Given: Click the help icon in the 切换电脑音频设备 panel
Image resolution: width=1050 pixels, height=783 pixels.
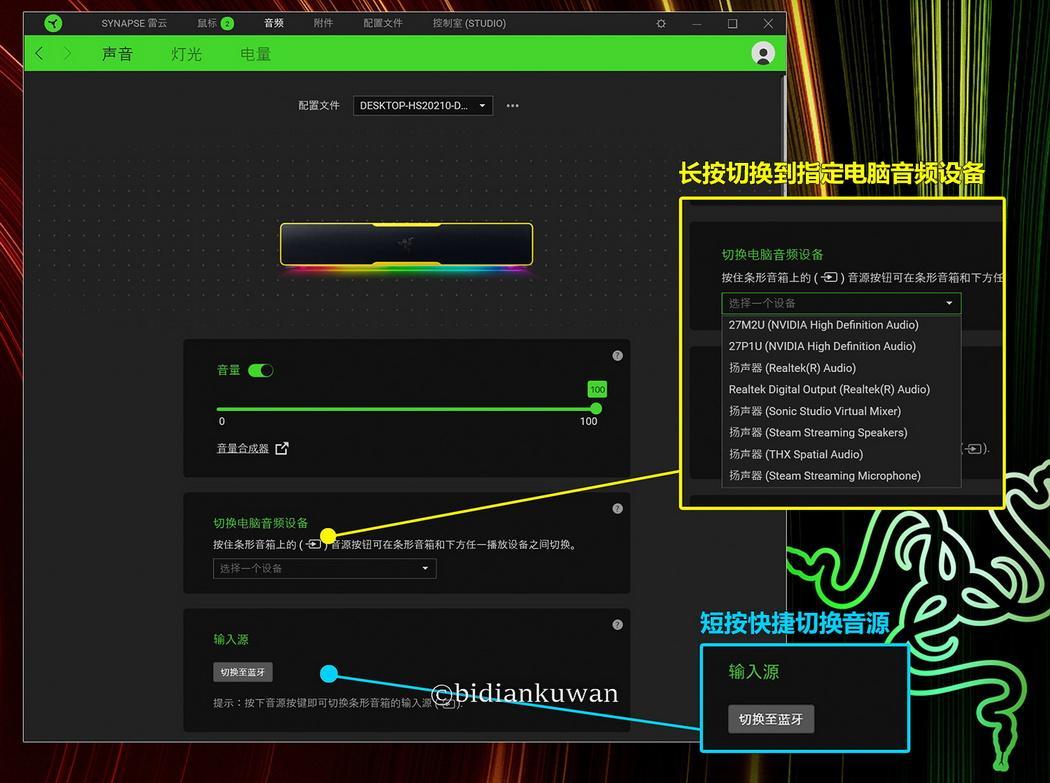Looking at the screenshot, I should pos(617,508).
